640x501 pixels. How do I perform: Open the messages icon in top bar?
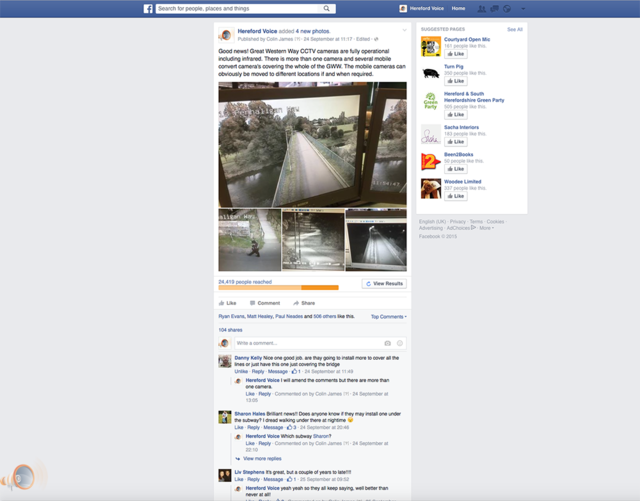coord(494,8)
